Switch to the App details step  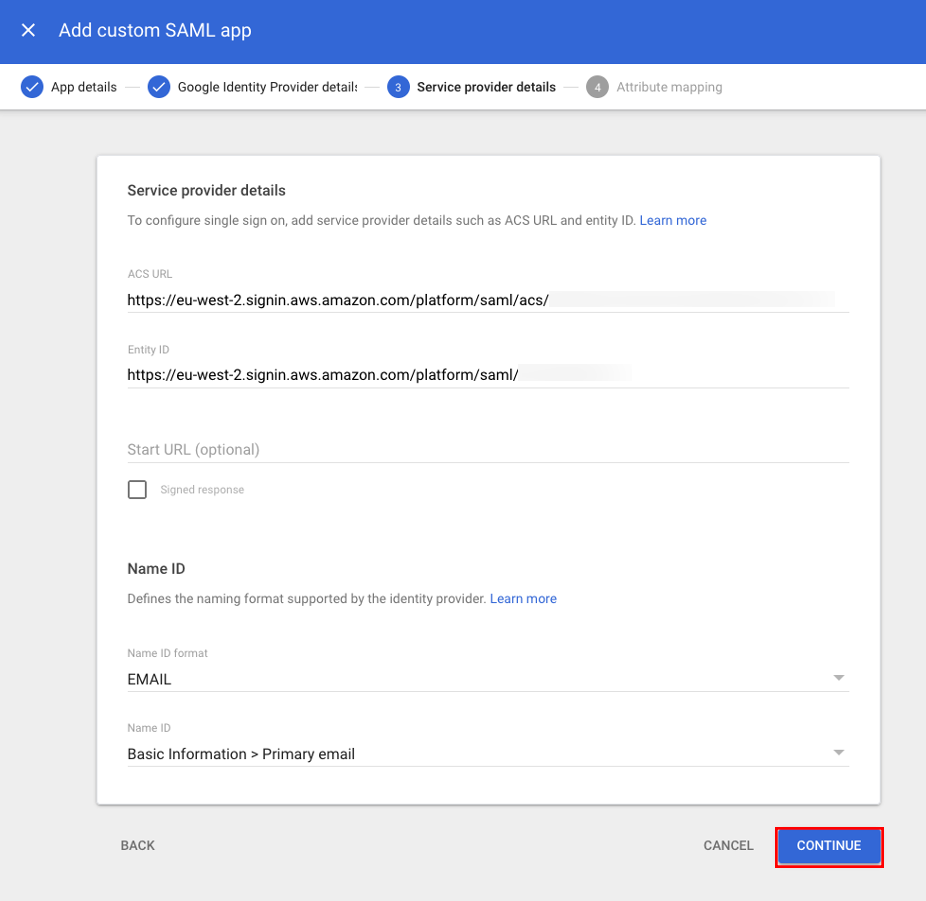(x=86, y=87)
